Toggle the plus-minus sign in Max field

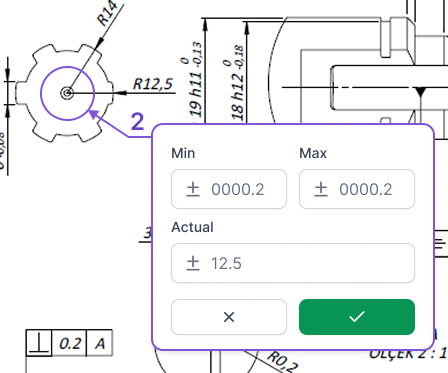click(321, 189)
